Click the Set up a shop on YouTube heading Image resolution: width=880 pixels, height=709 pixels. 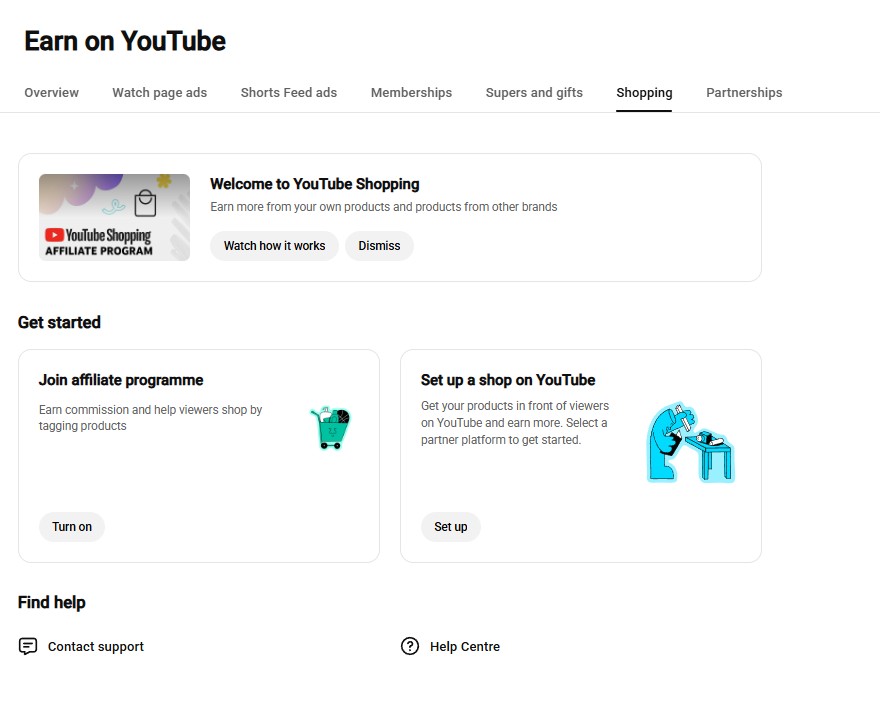tap(508, 380)
